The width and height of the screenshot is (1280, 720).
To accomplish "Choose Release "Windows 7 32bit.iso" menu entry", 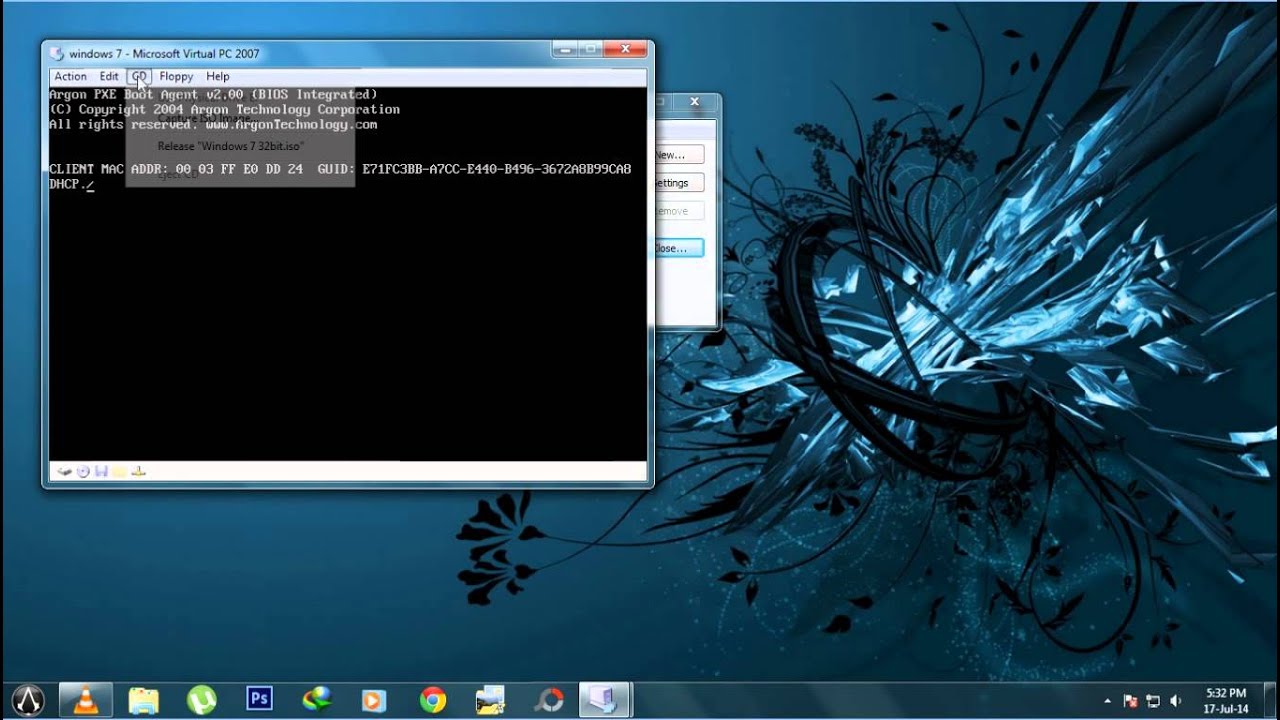I will pyautogui.click(x=231, y=146).
